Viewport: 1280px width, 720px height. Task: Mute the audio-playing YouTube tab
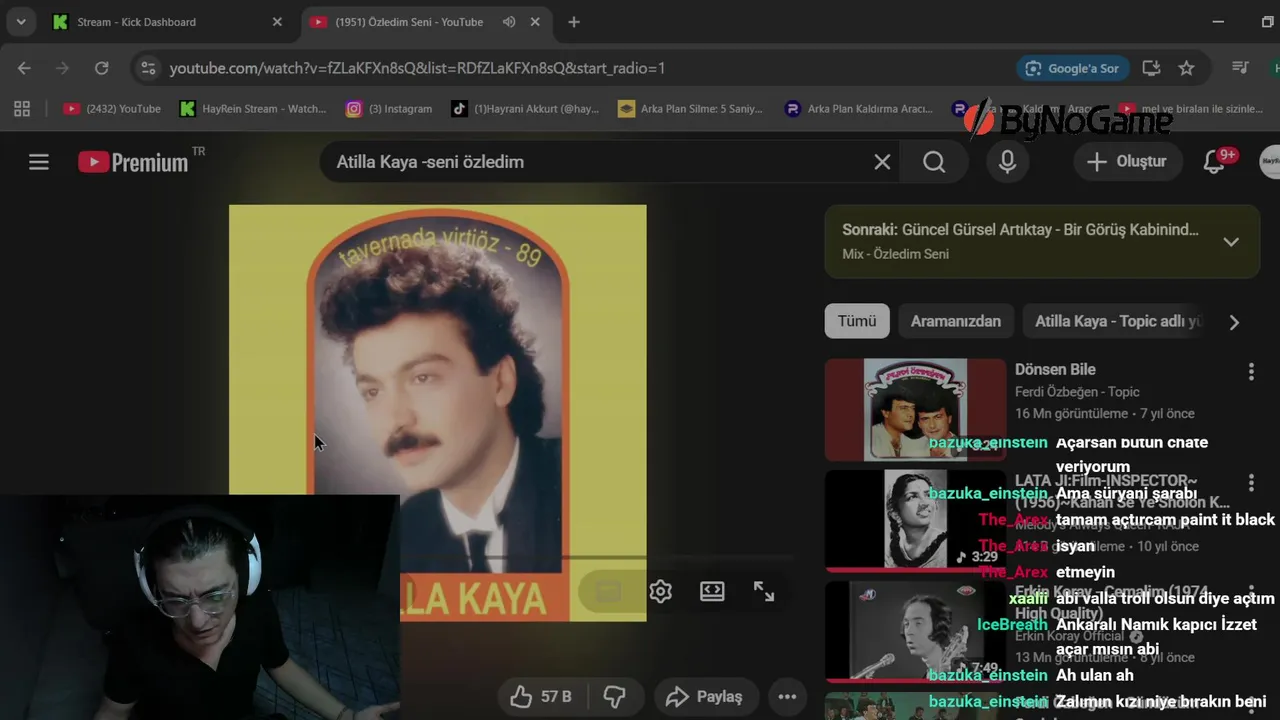pos(509,22)
